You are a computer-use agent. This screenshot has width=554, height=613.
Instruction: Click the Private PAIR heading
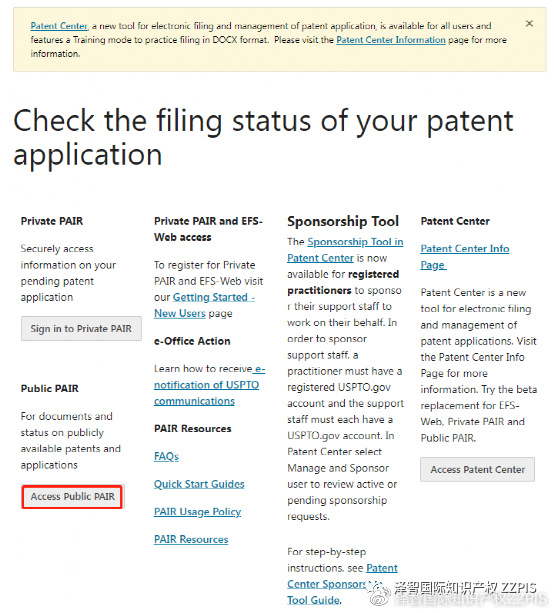point(52,221)
